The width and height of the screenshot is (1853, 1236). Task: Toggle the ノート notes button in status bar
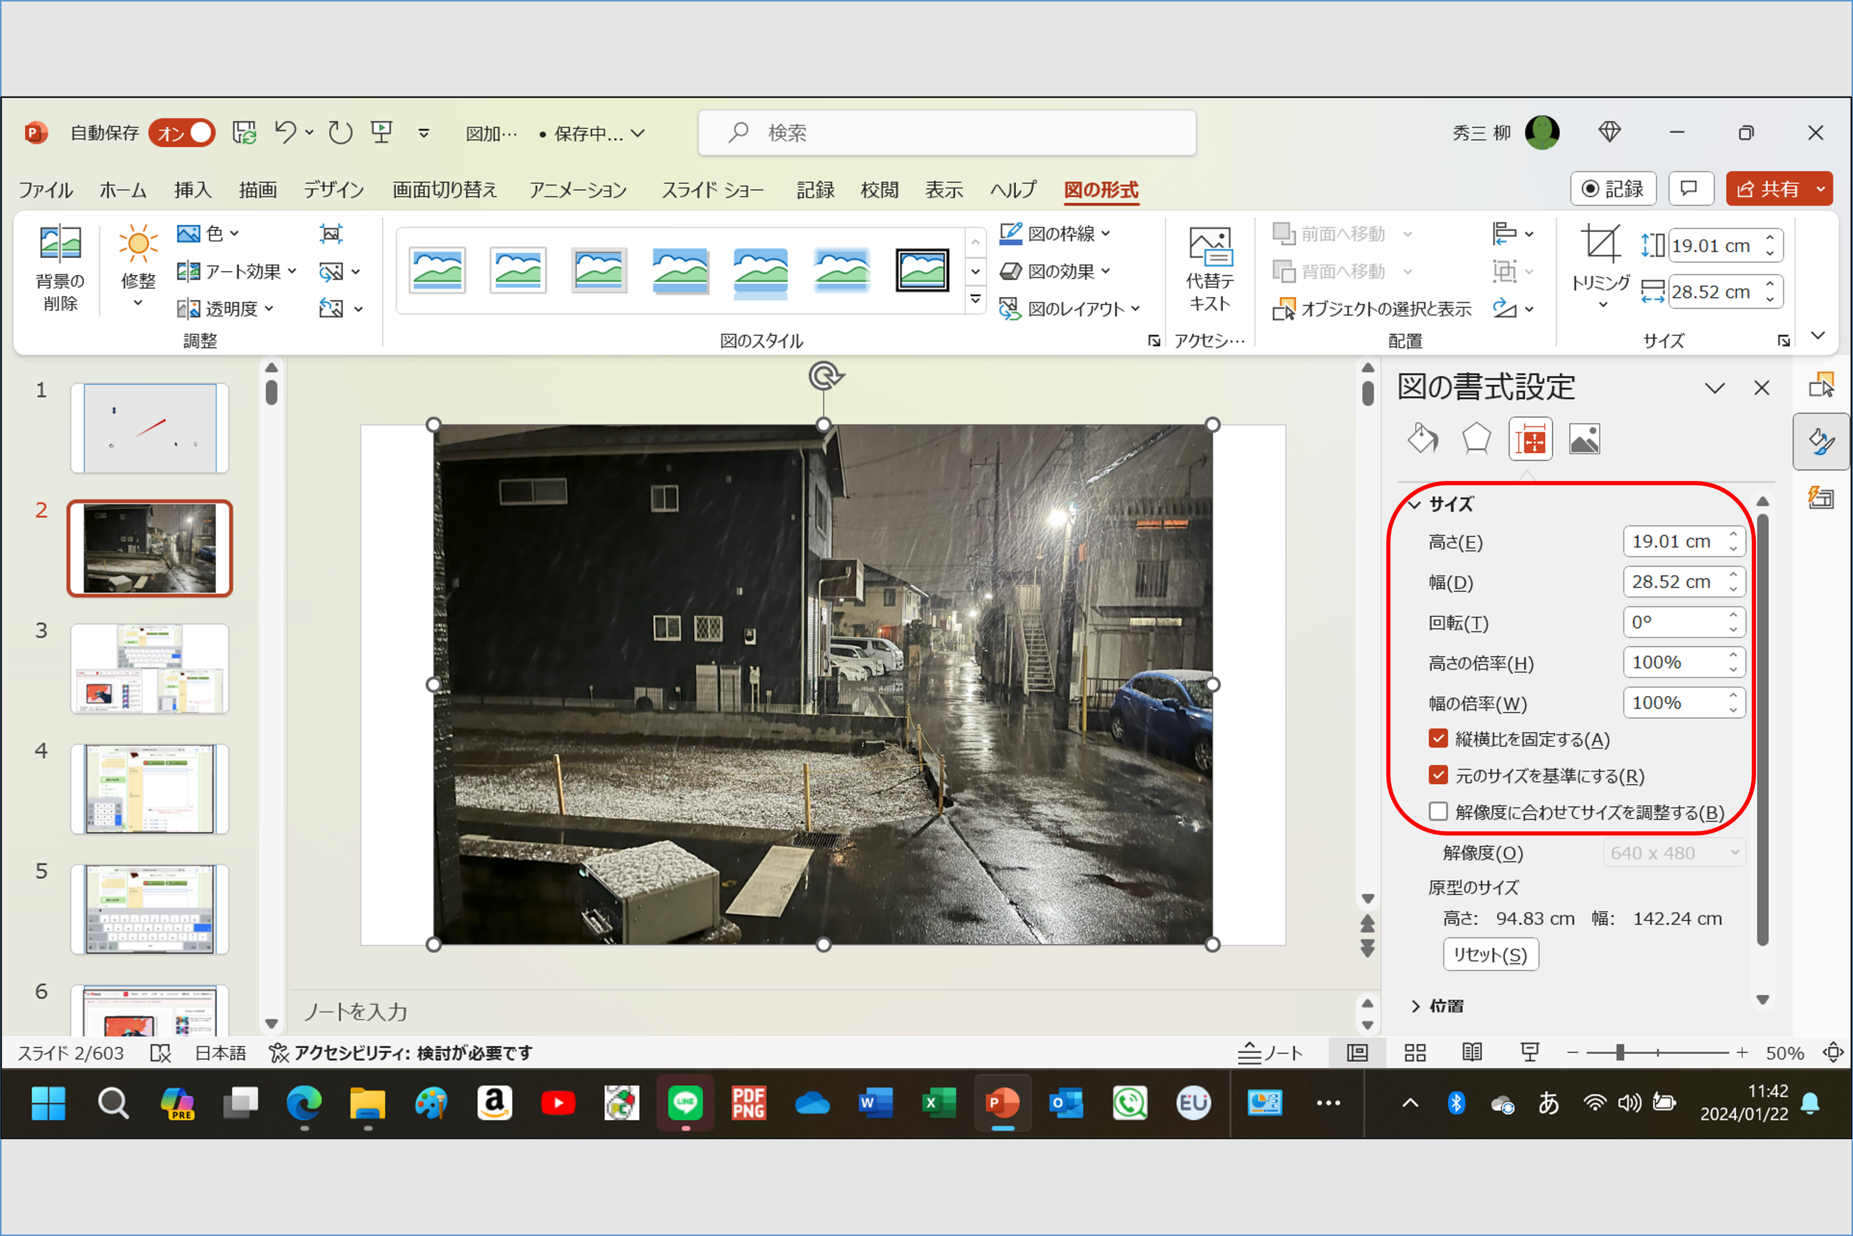pyautogui.click(x=1270, y=1052)
